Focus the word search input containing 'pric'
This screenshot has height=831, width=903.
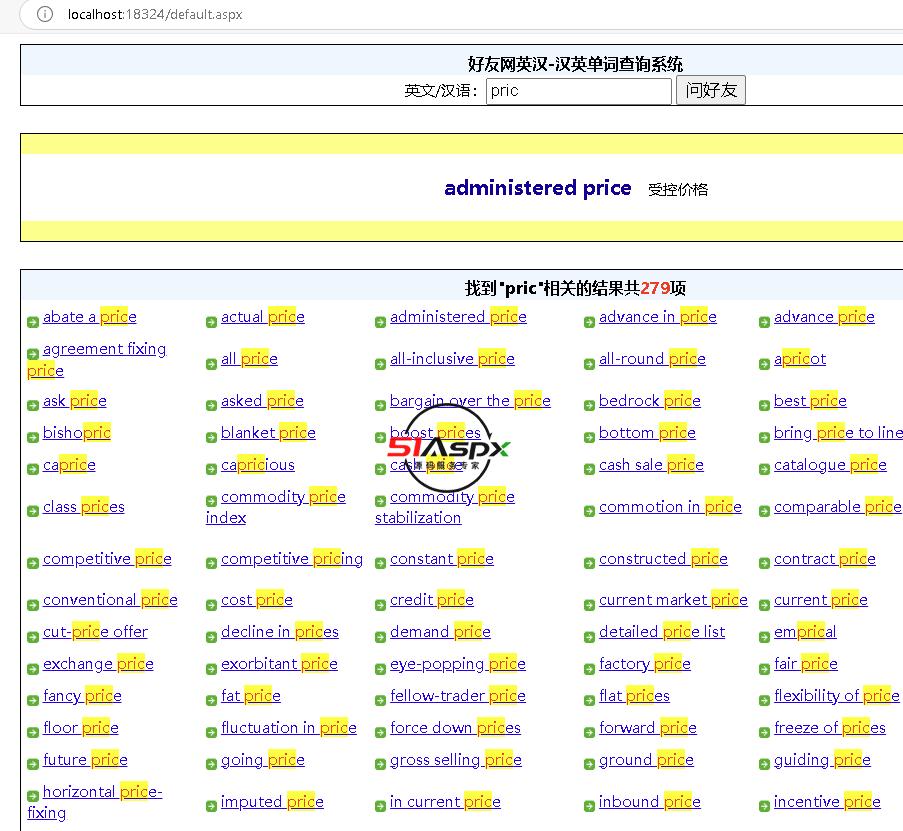pos(578,91)
